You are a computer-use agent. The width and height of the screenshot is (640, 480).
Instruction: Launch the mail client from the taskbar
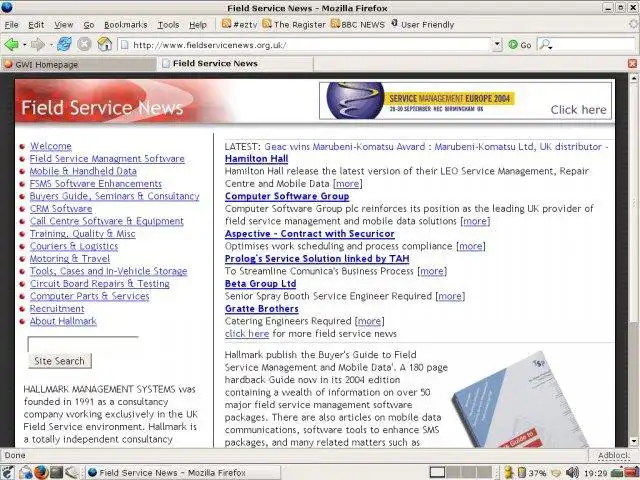[25, 472]
